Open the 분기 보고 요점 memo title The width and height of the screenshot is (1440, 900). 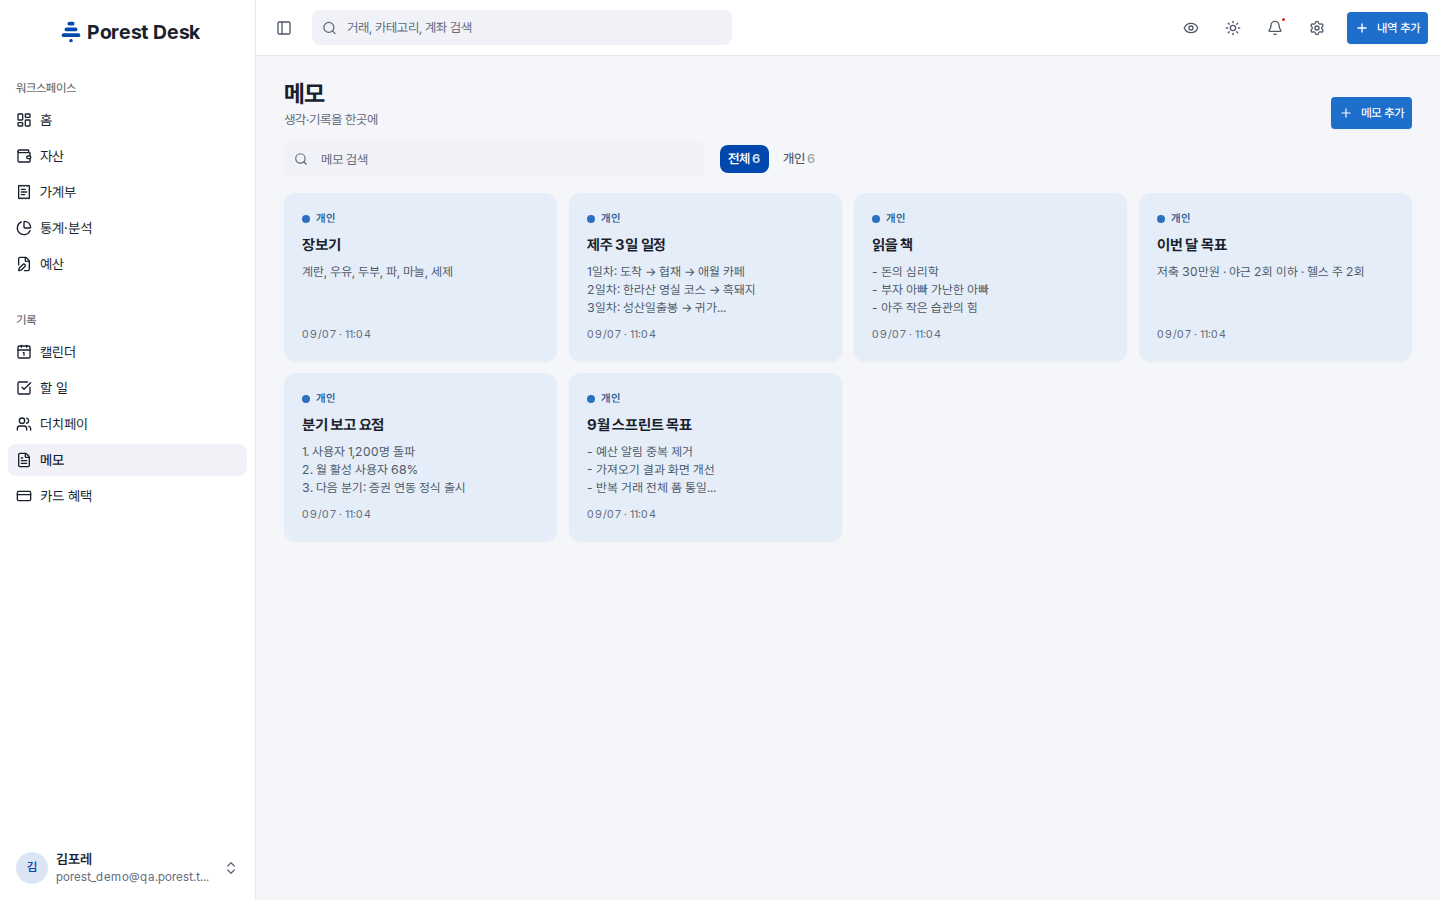point(343,425)
